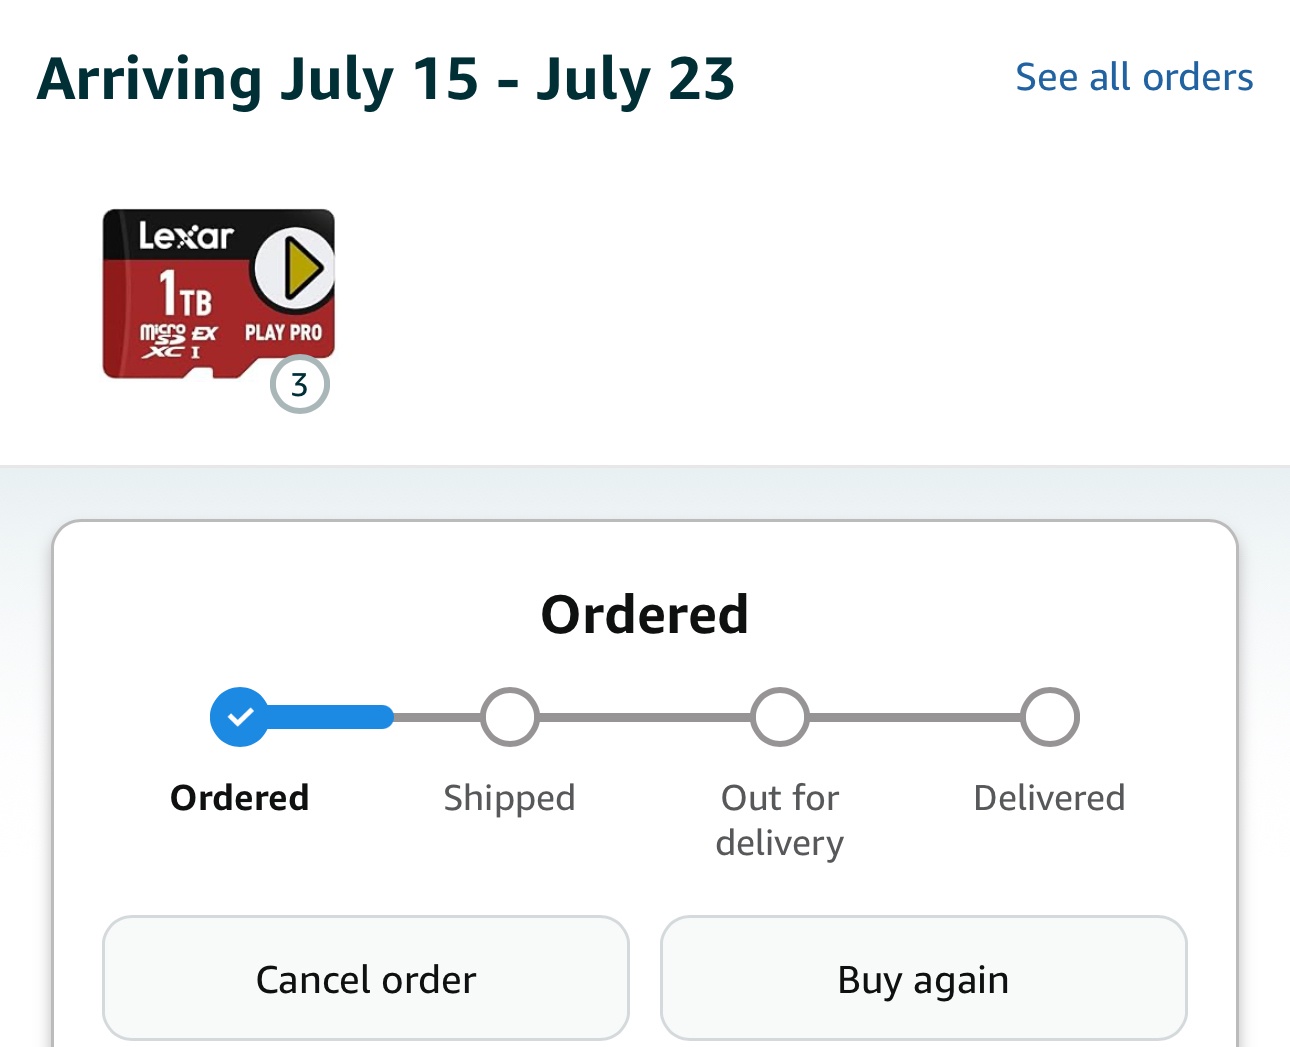This screenshot has width=1290, height=1047.
Task: Click the Buy again button
Action: pos(924,979)
